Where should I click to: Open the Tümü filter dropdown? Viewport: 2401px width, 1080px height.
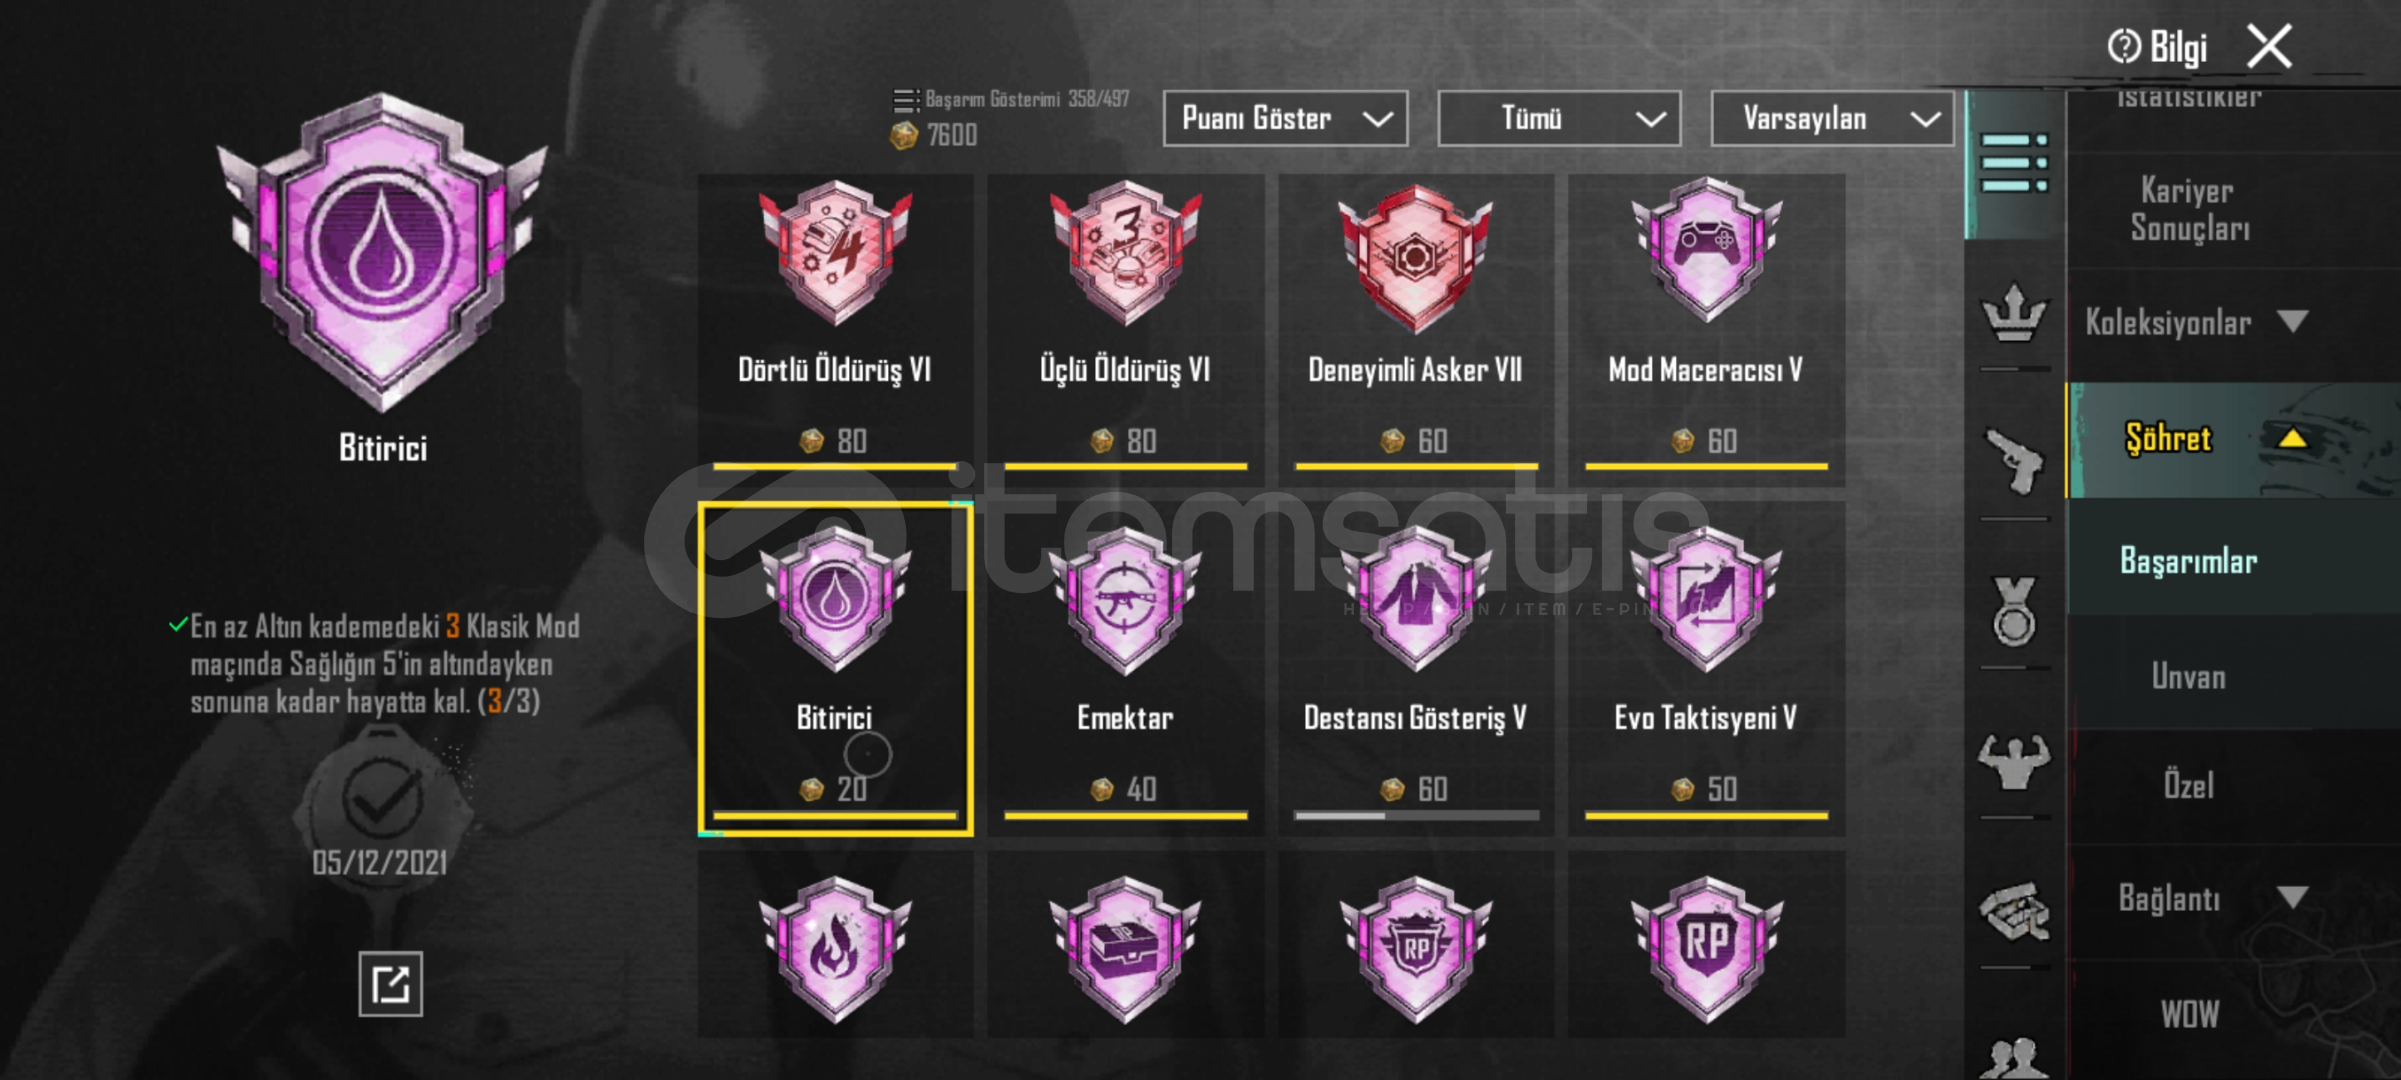click(1559, 119)
